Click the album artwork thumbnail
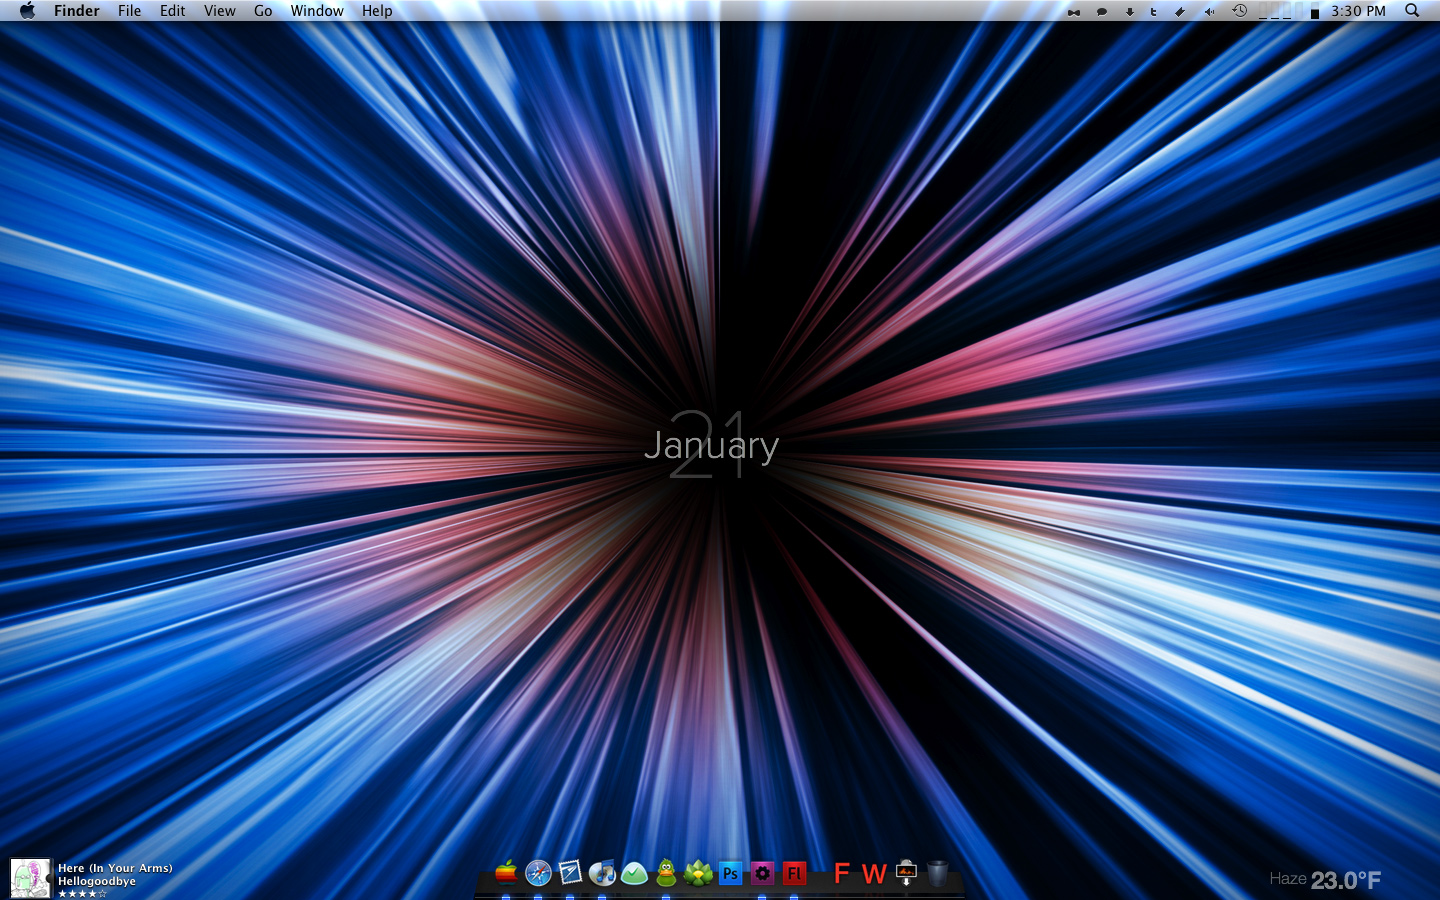Screen dimensions: 1440x900 pyautogui.click(x=30, y=878)
